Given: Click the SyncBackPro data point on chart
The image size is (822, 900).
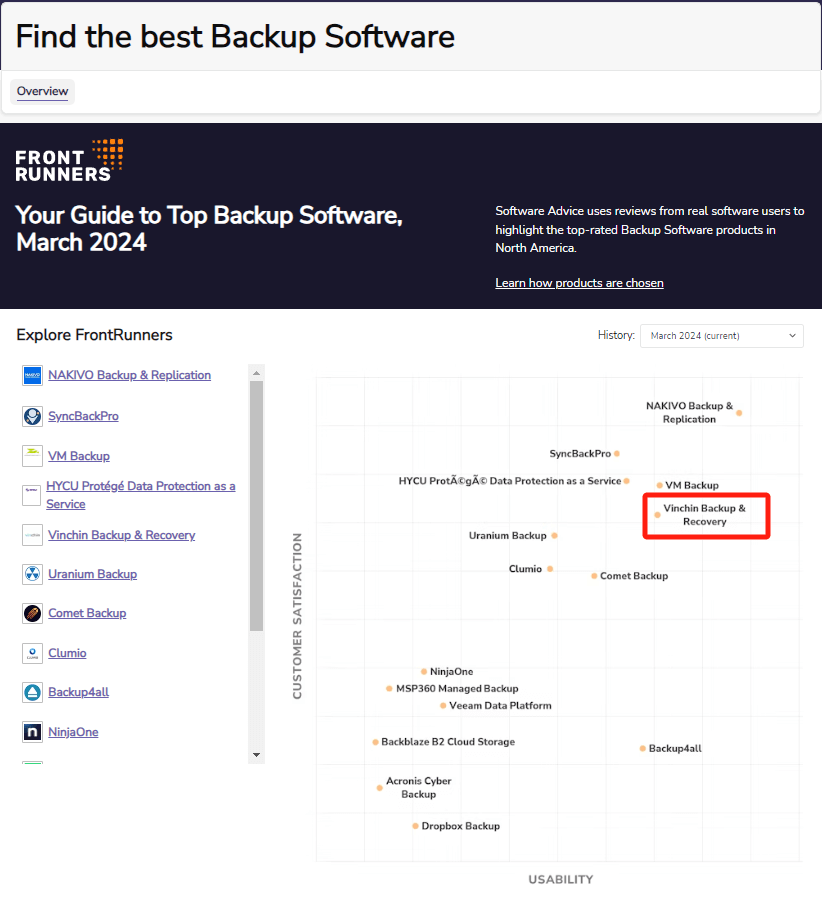Looking at the screenshot, I should 617,453.
